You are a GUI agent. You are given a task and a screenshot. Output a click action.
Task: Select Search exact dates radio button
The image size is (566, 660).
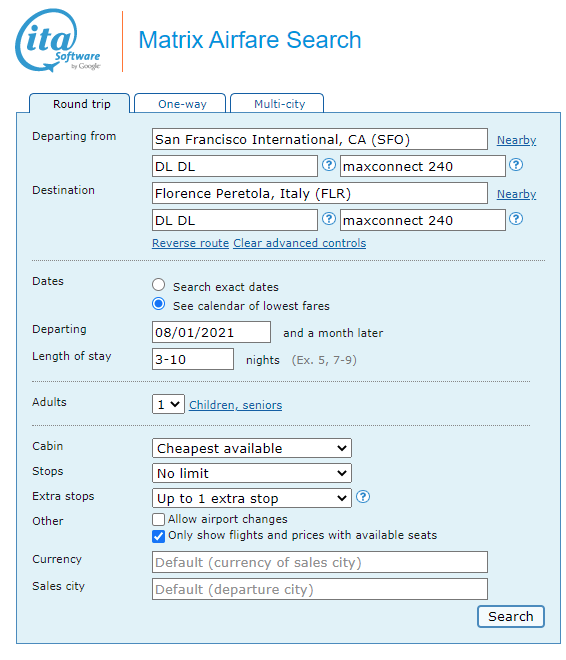(159, 285)
